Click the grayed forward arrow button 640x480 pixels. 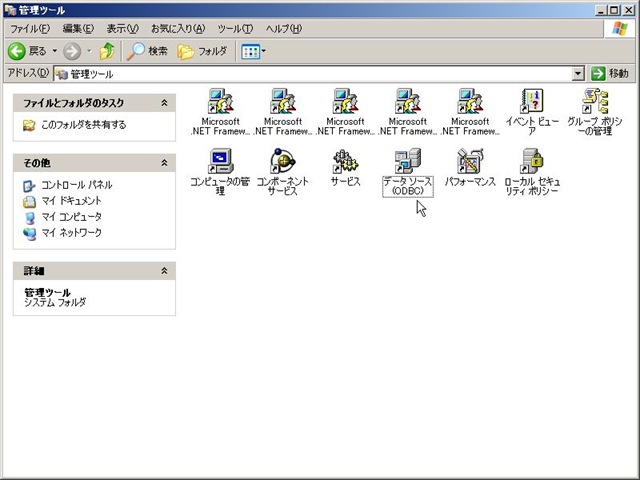point(72,51)
